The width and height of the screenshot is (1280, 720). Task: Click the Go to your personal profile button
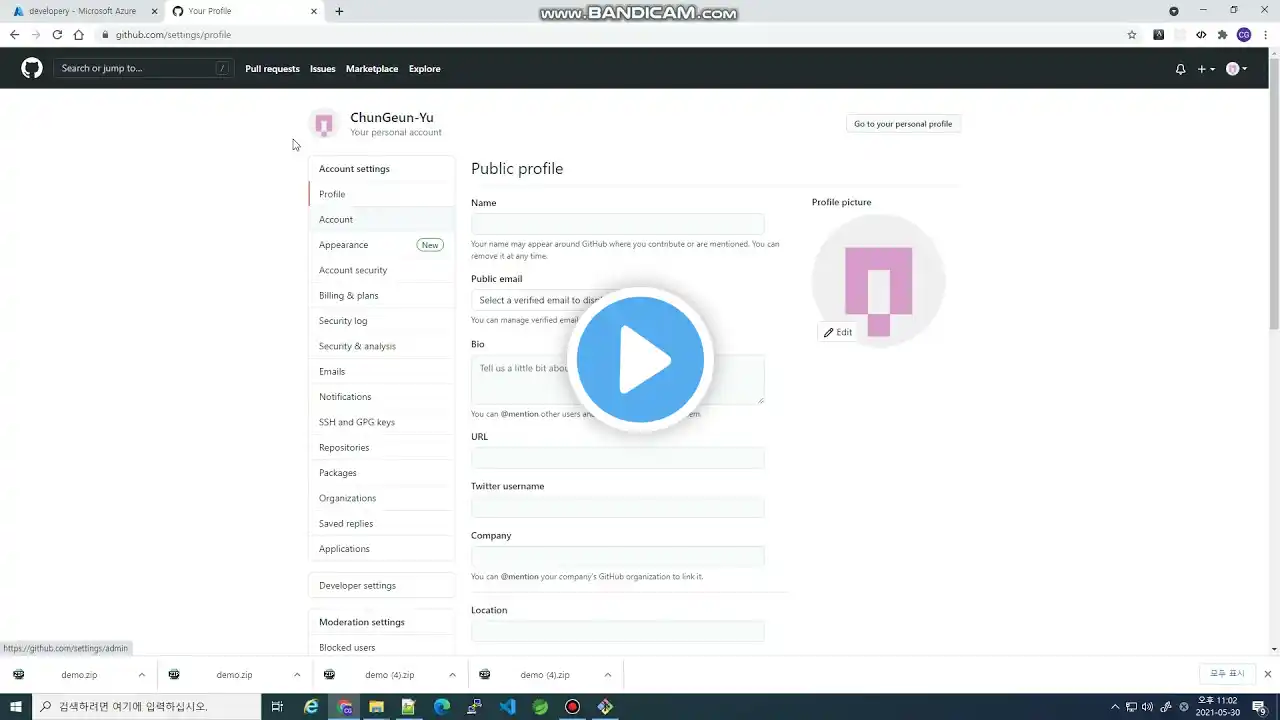click(x=903, y=124)
